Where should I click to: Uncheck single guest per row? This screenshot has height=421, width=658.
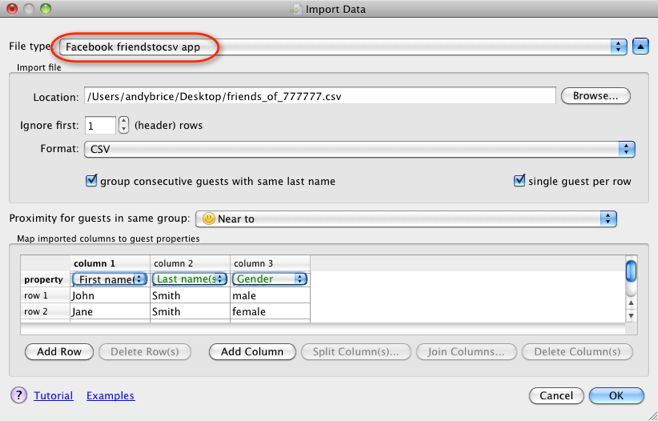coord(519,181)
